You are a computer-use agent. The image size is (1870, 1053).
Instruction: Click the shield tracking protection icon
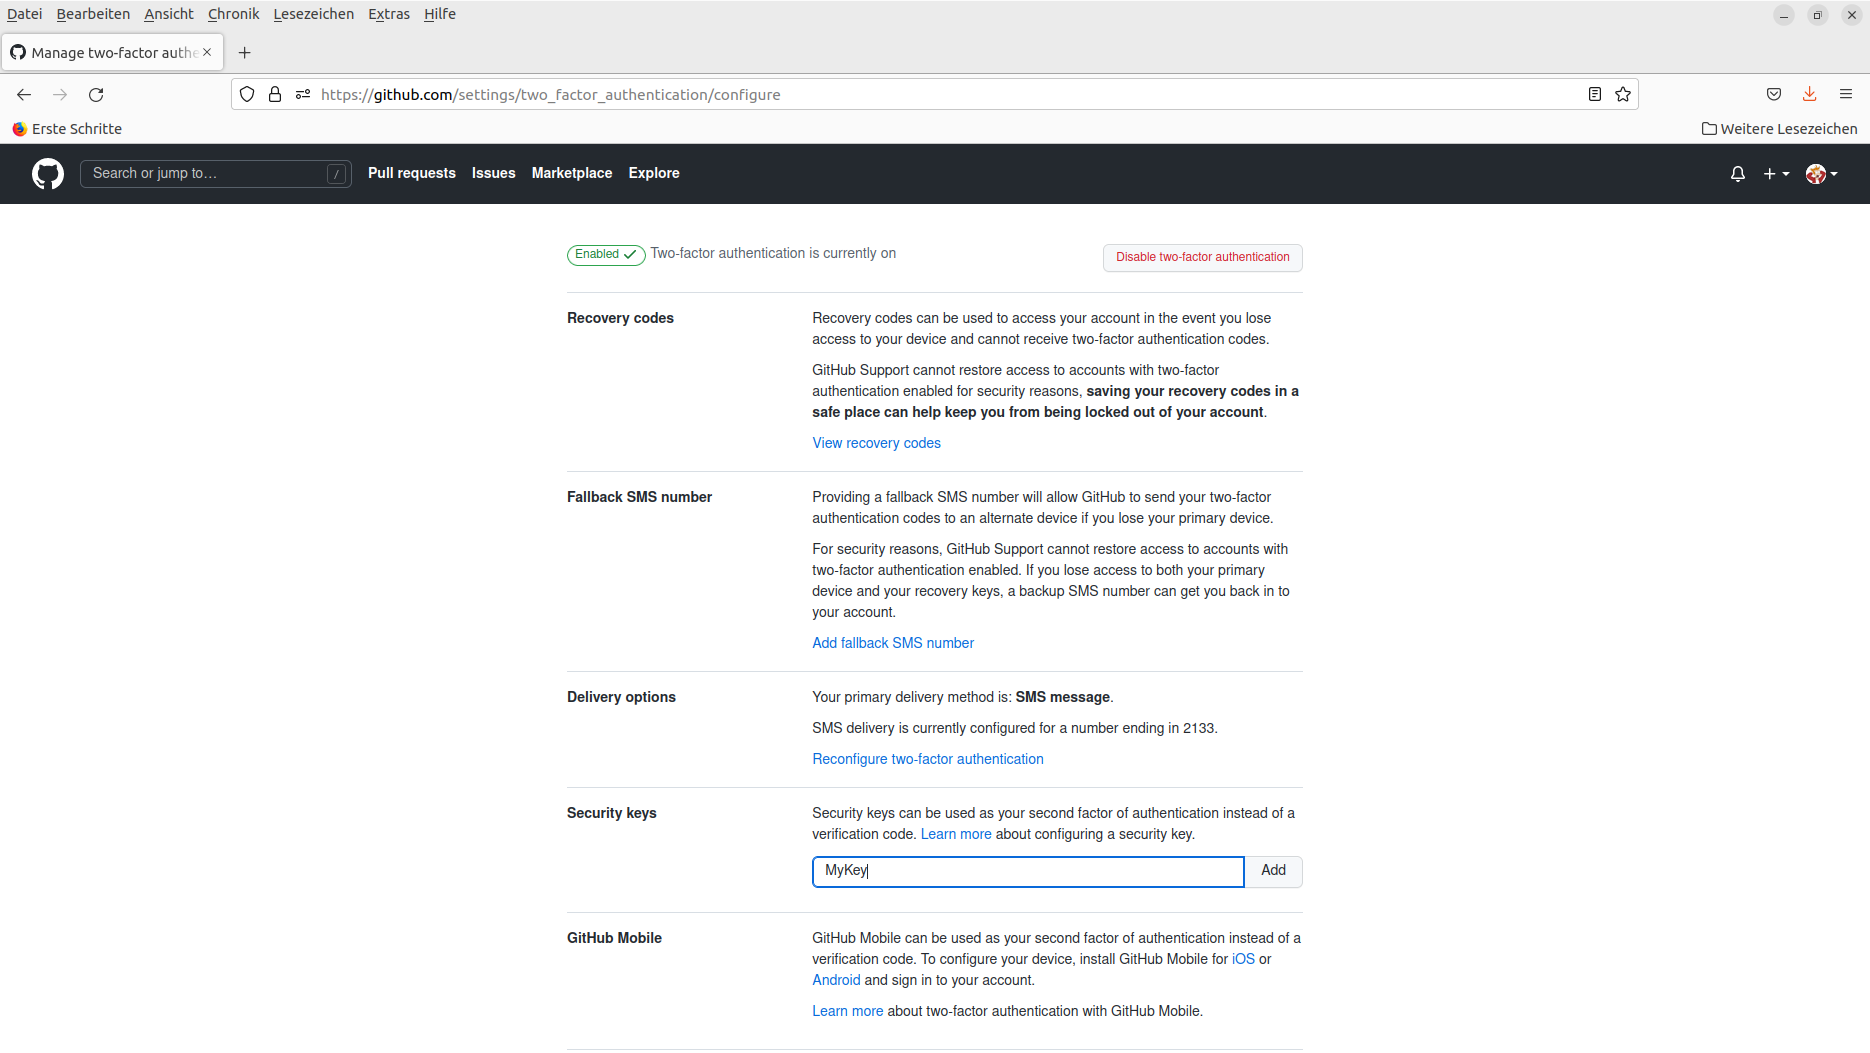(x=247, y=94)
